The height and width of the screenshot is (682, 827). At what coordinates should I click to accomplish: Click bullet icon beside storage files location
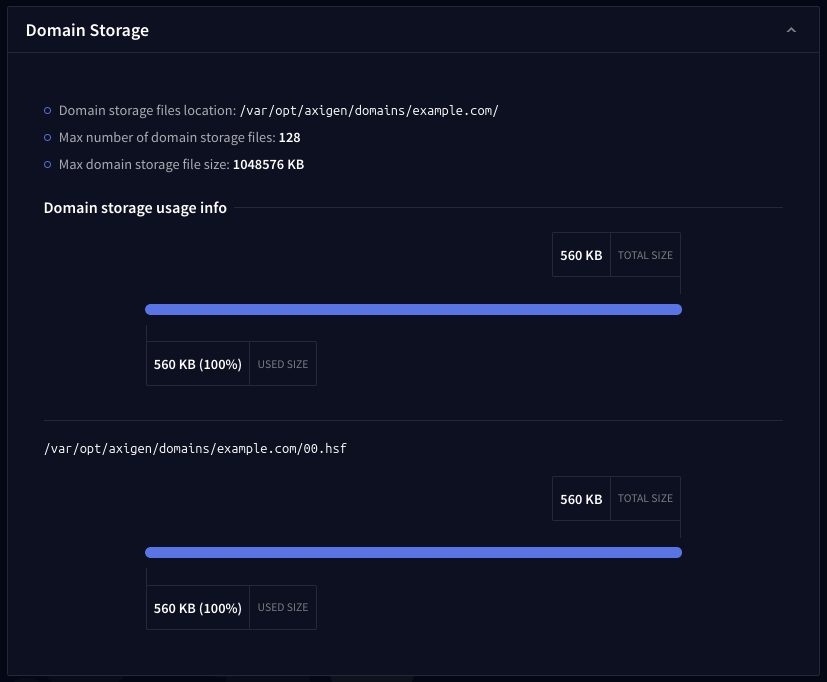pos(48,110)
